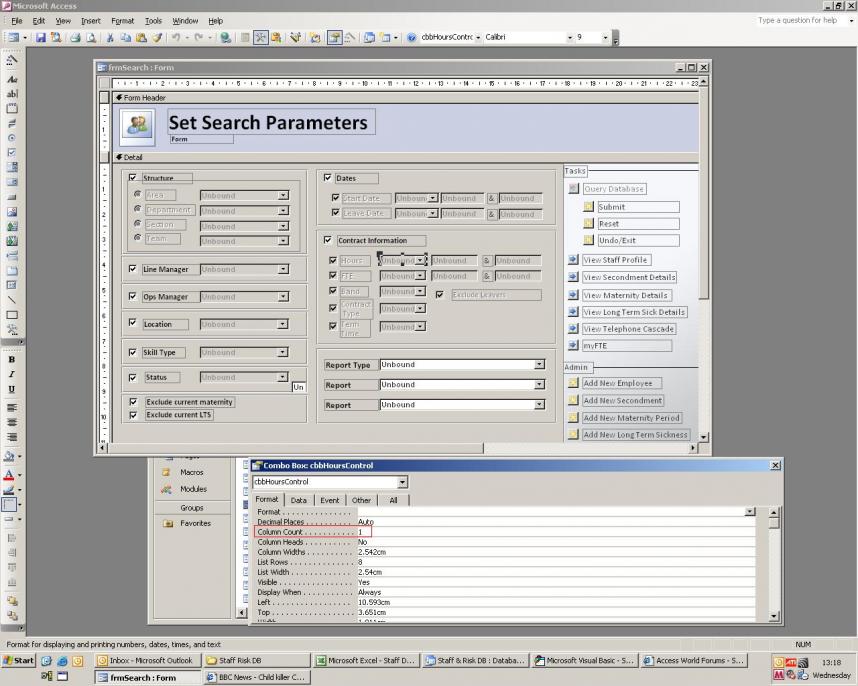Select the Label tool in the toolbox
This screenshot has width=858, height=686.
coord(13,77)
